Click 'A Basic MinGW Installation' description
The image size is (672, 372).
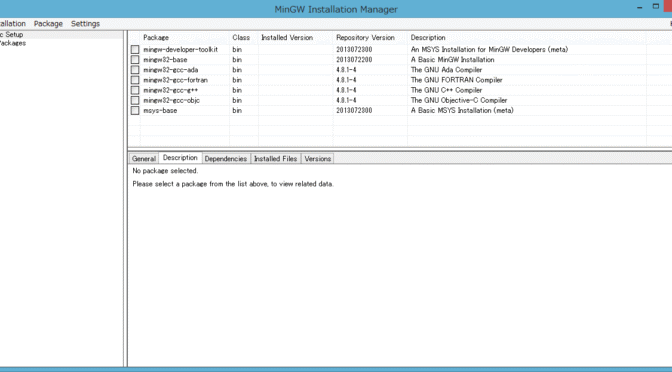[x=453, y=60]
